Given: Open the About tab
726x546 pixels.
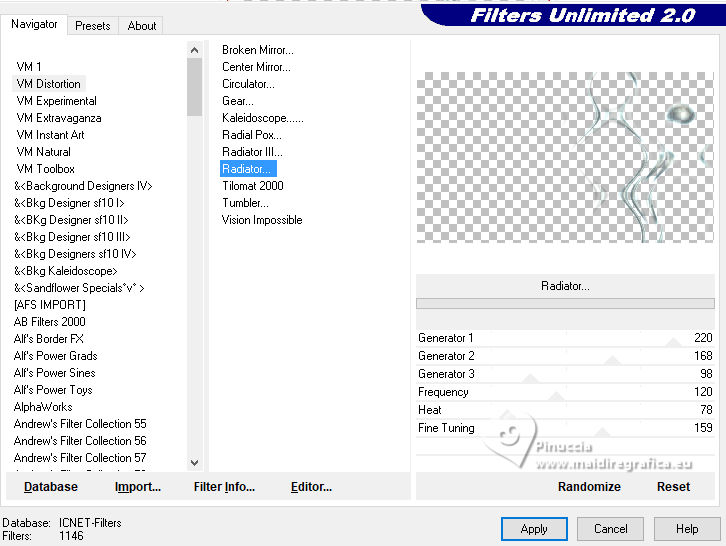Looking at the screenshot, I should tap(142, 25).
